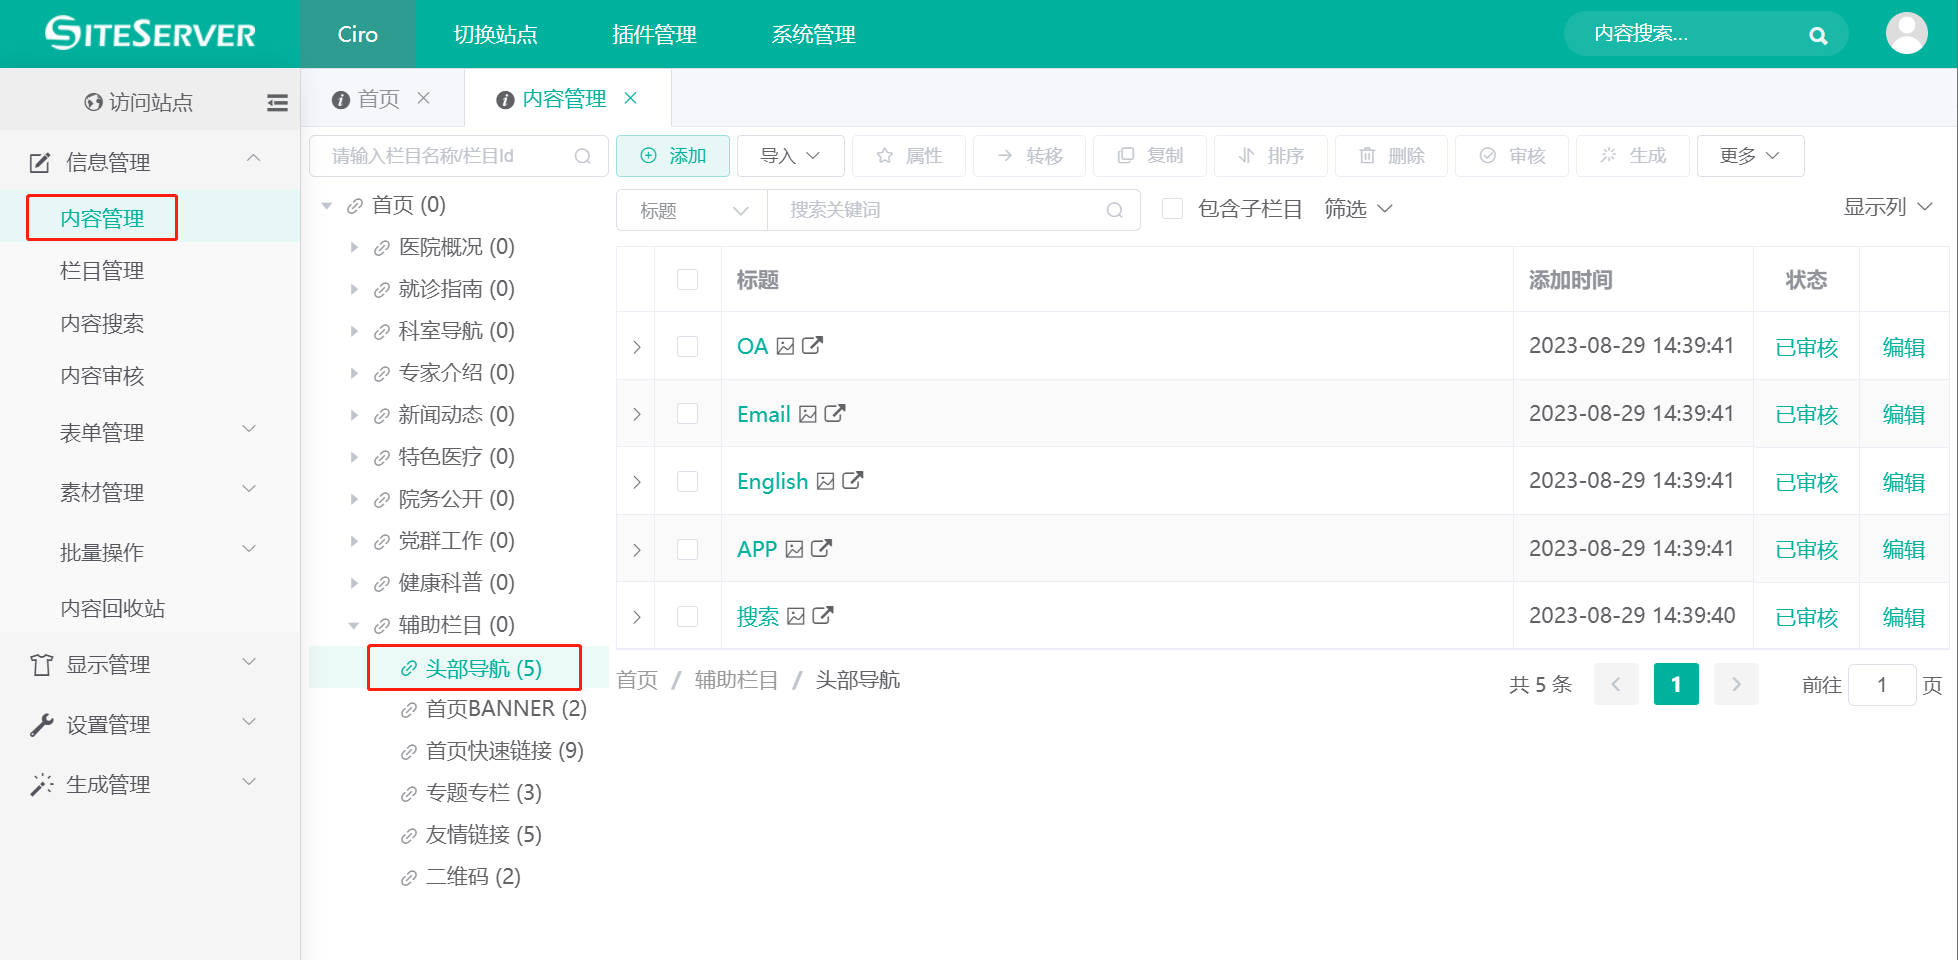Select the 排序 (sort) tool
Viewport: 1958px width, 960px height.
[1270, 156]
